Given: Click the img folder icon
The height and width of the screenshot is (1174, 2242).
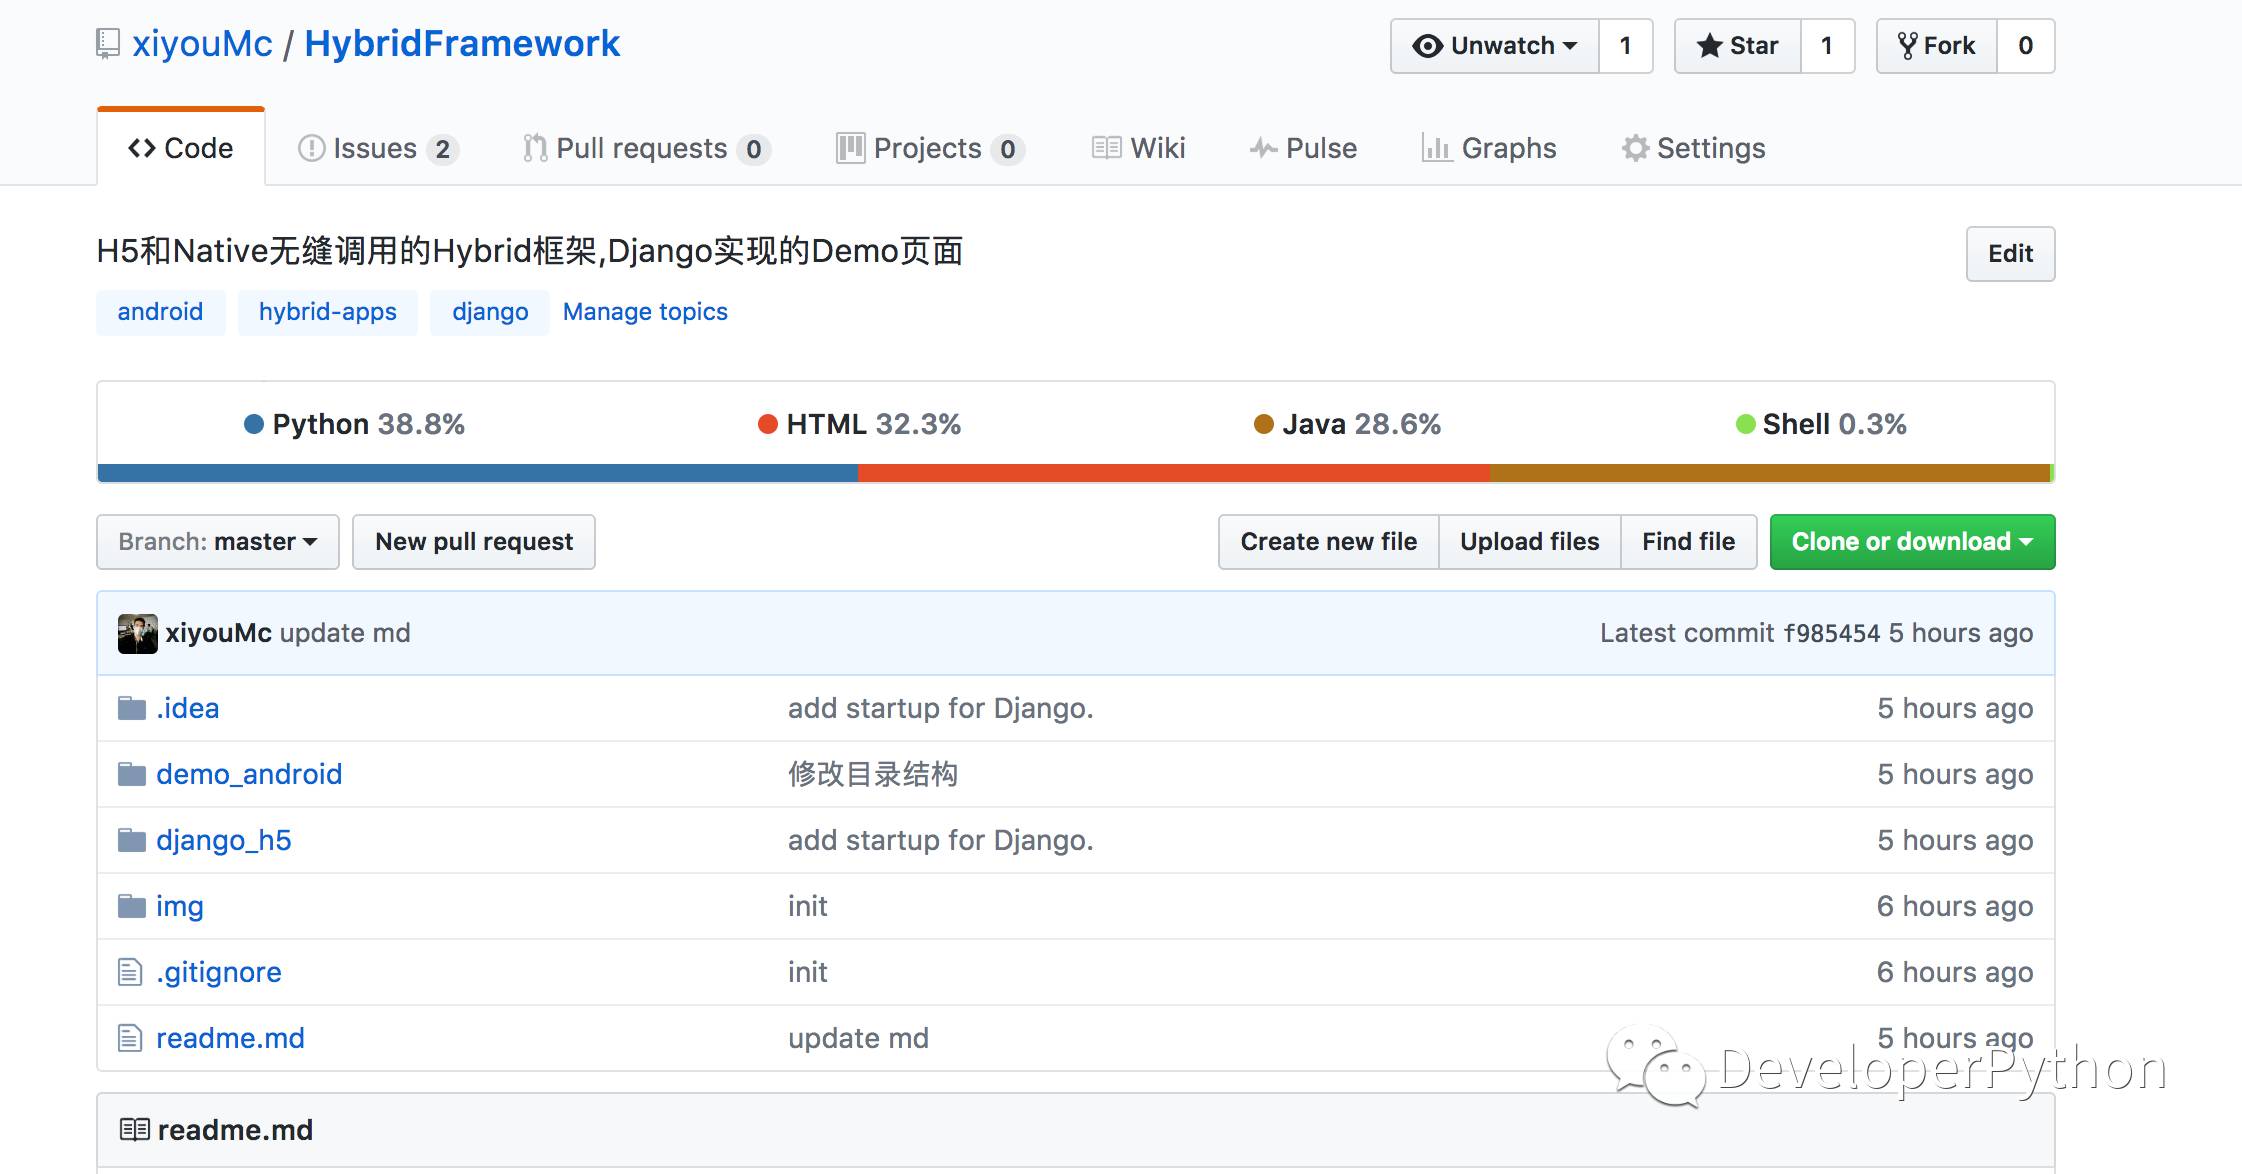Looking at the screenshot, I should (x=132, y=907).
